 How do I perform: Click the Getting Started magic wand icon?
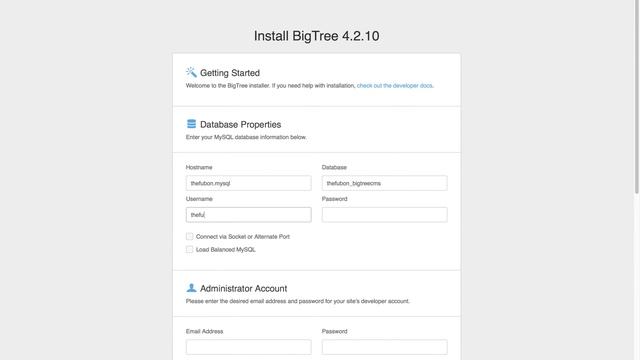[191, 72]
